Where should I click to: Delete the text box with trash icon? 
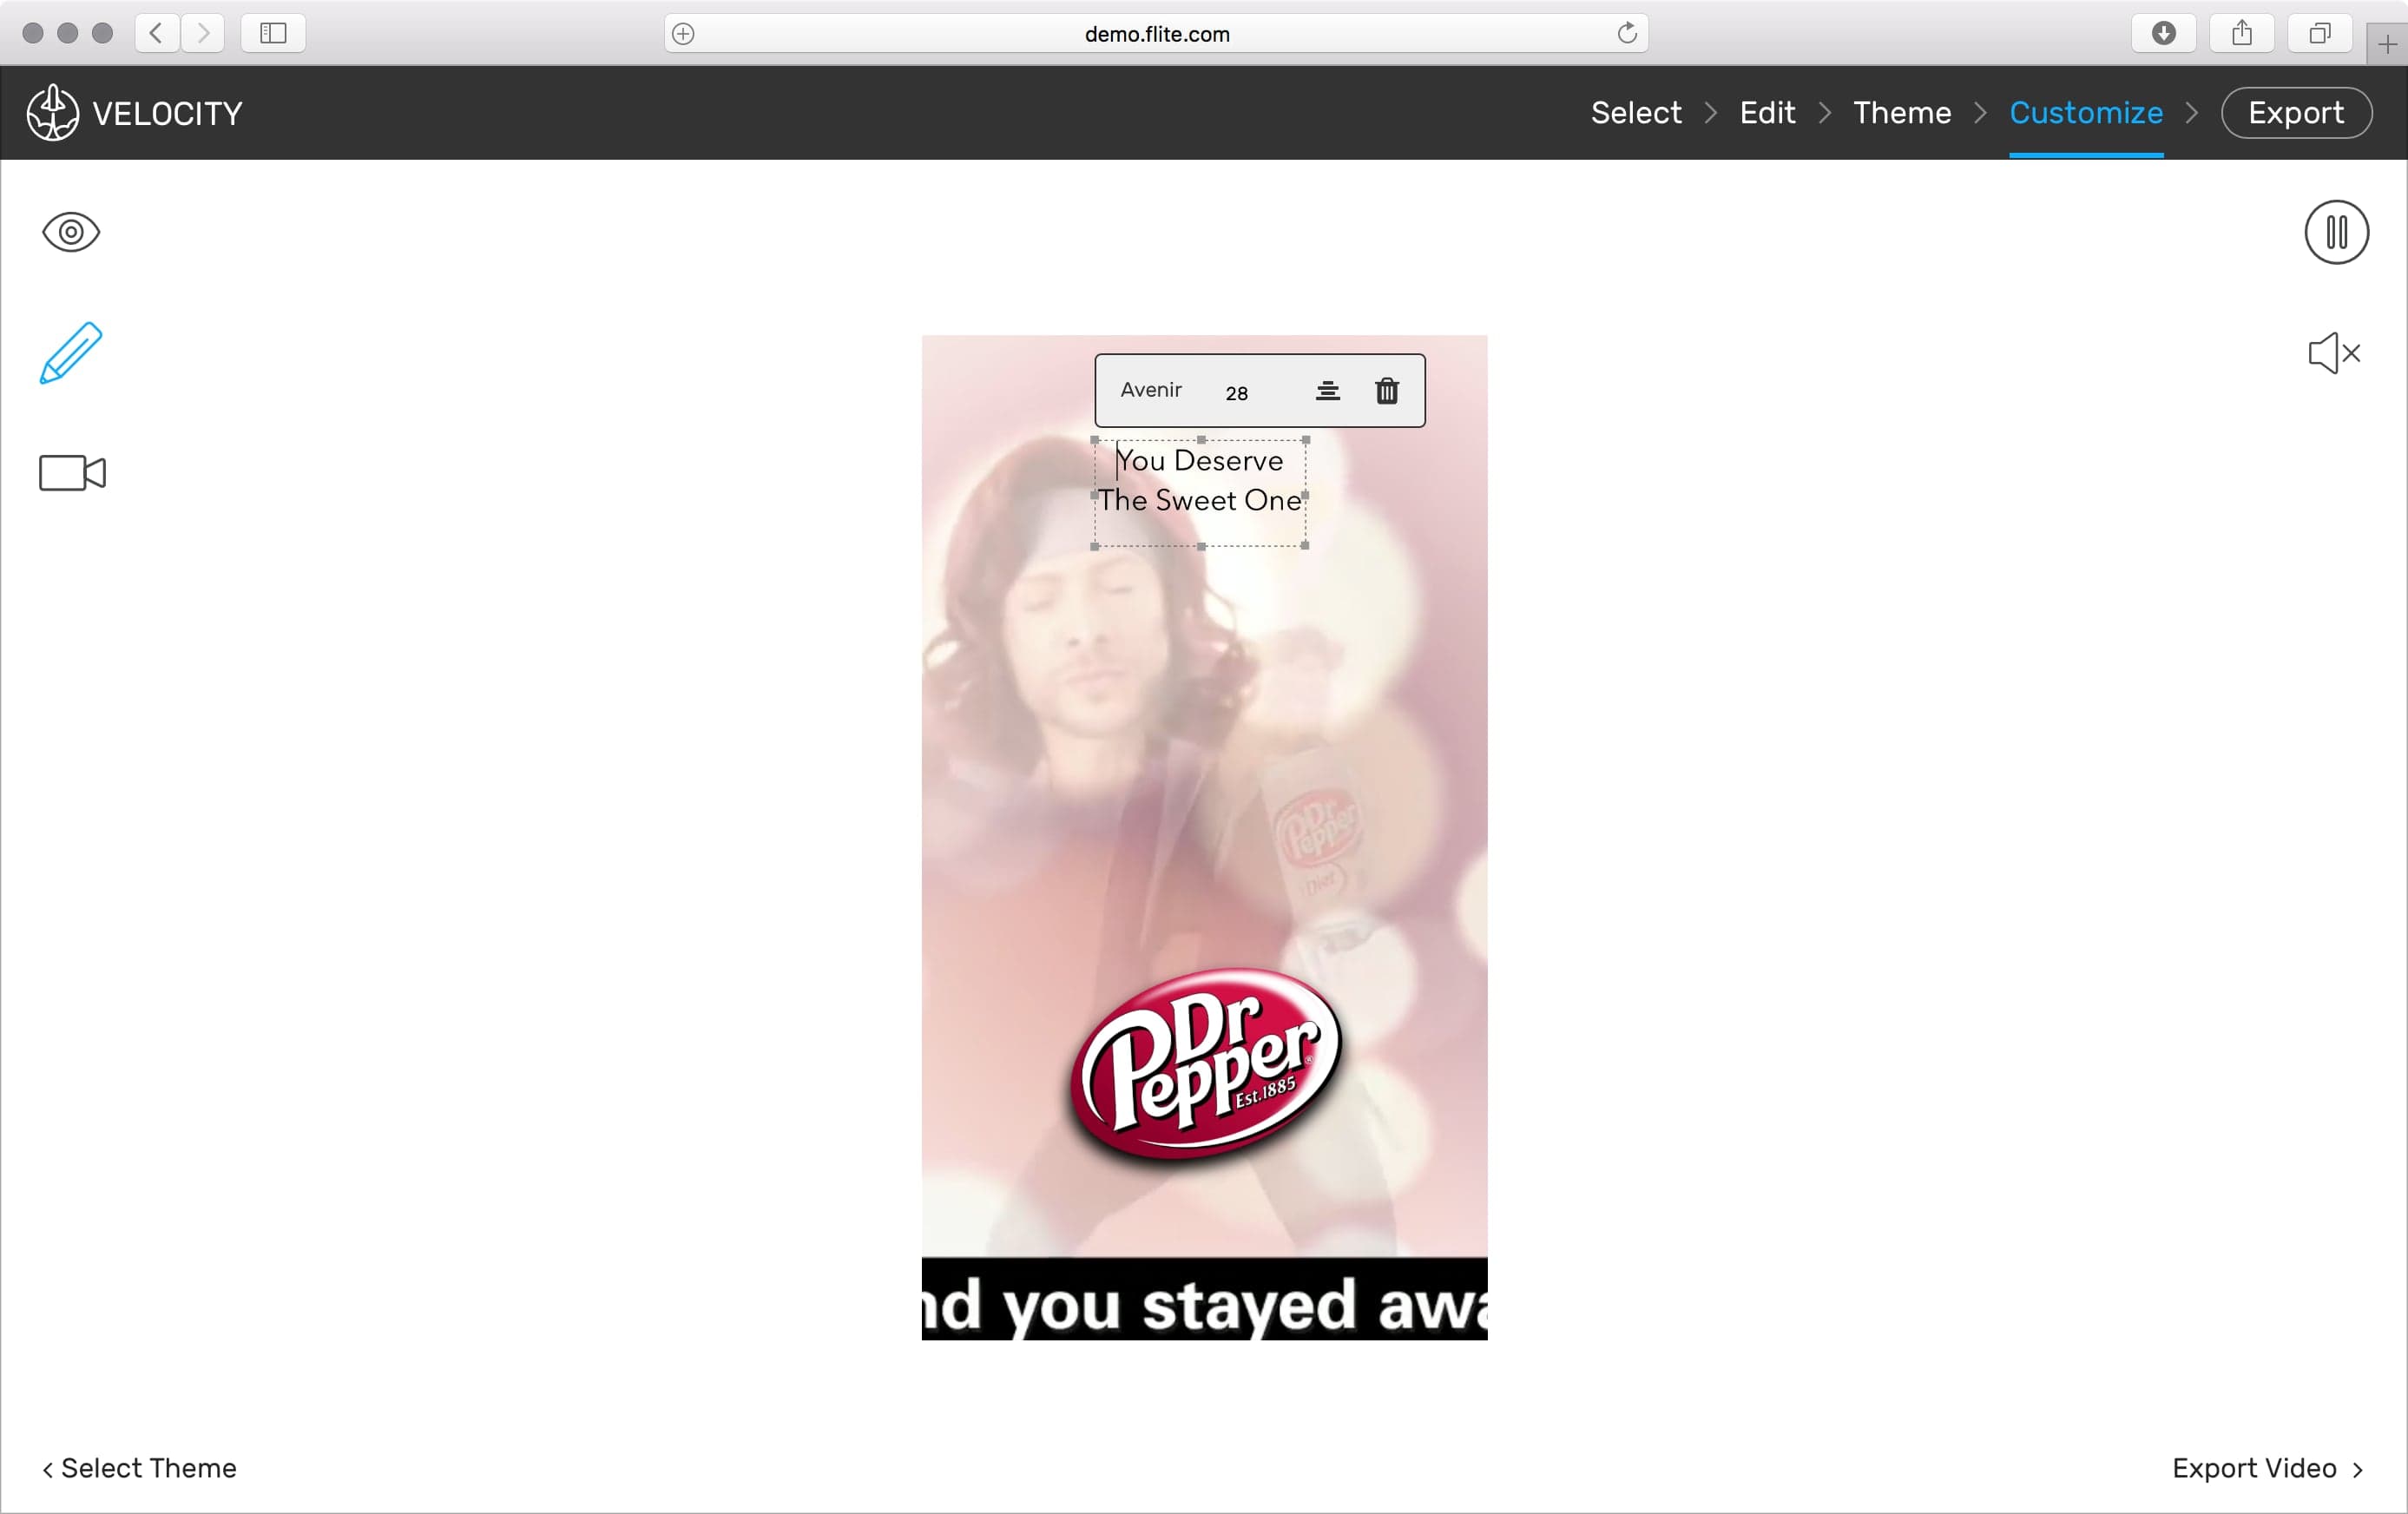(x=1387, y=390)
